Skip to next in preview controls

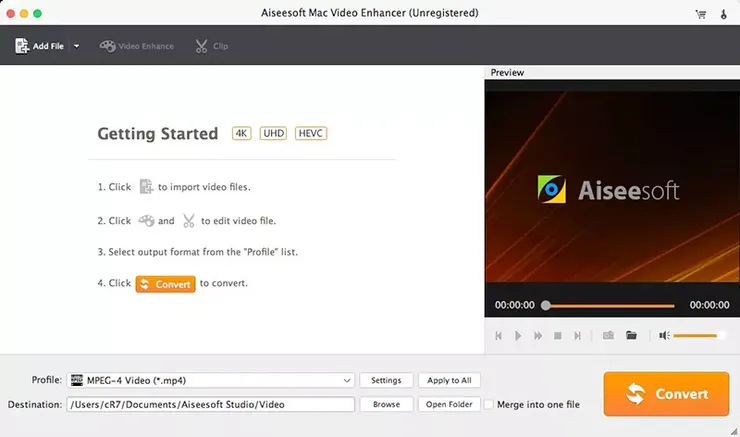click(x=577, y=336)
